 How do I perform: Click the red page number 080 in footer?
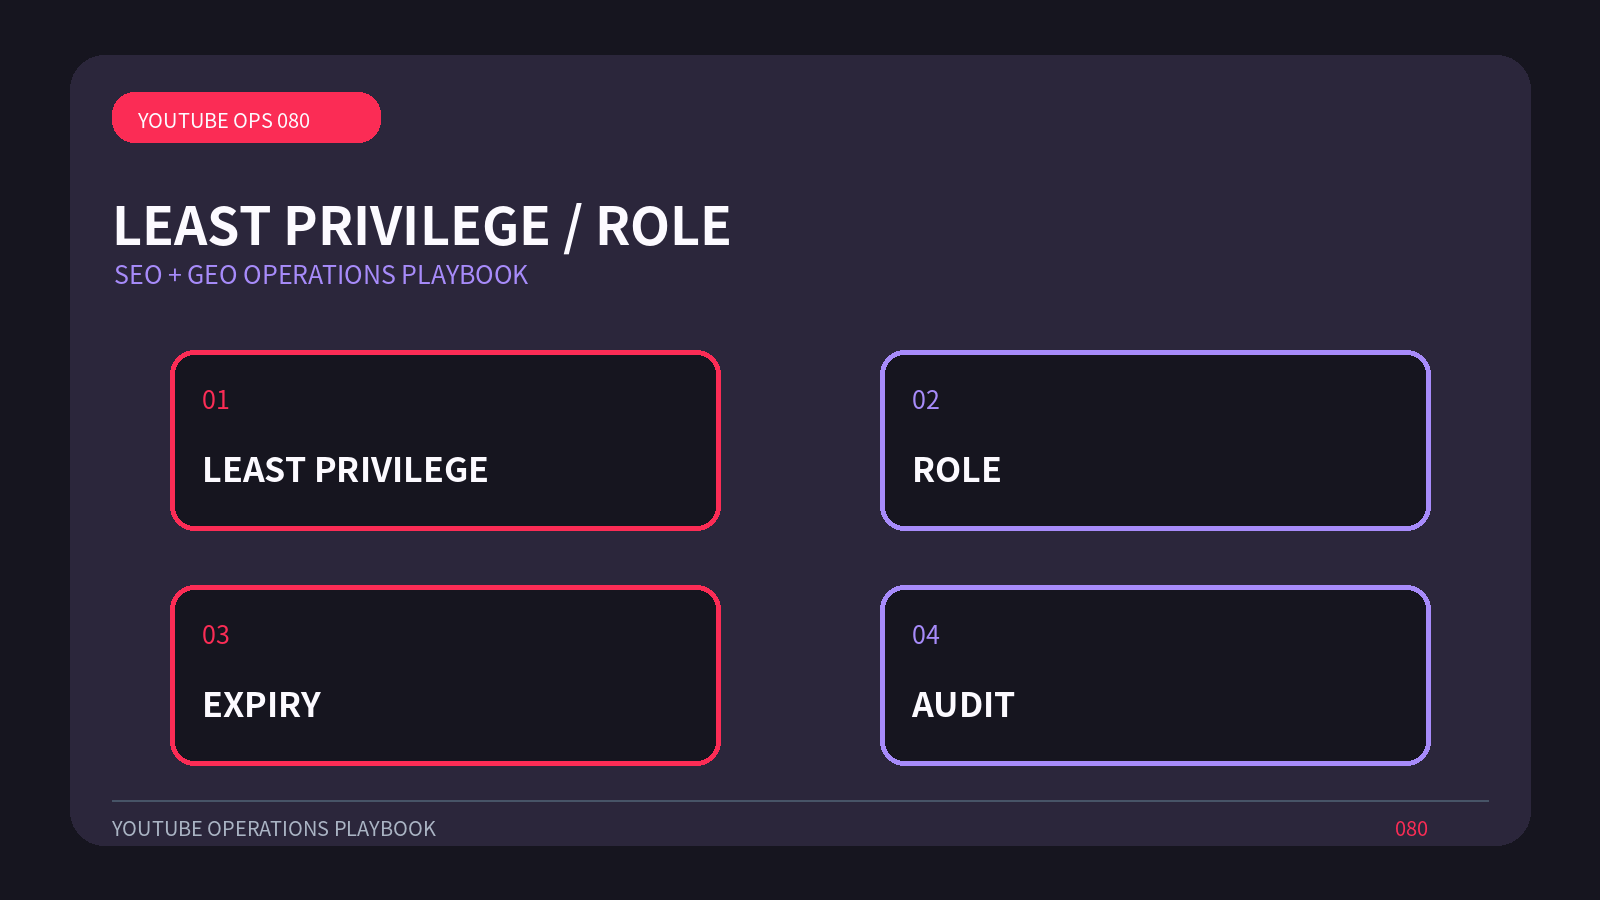[1411, 829]
